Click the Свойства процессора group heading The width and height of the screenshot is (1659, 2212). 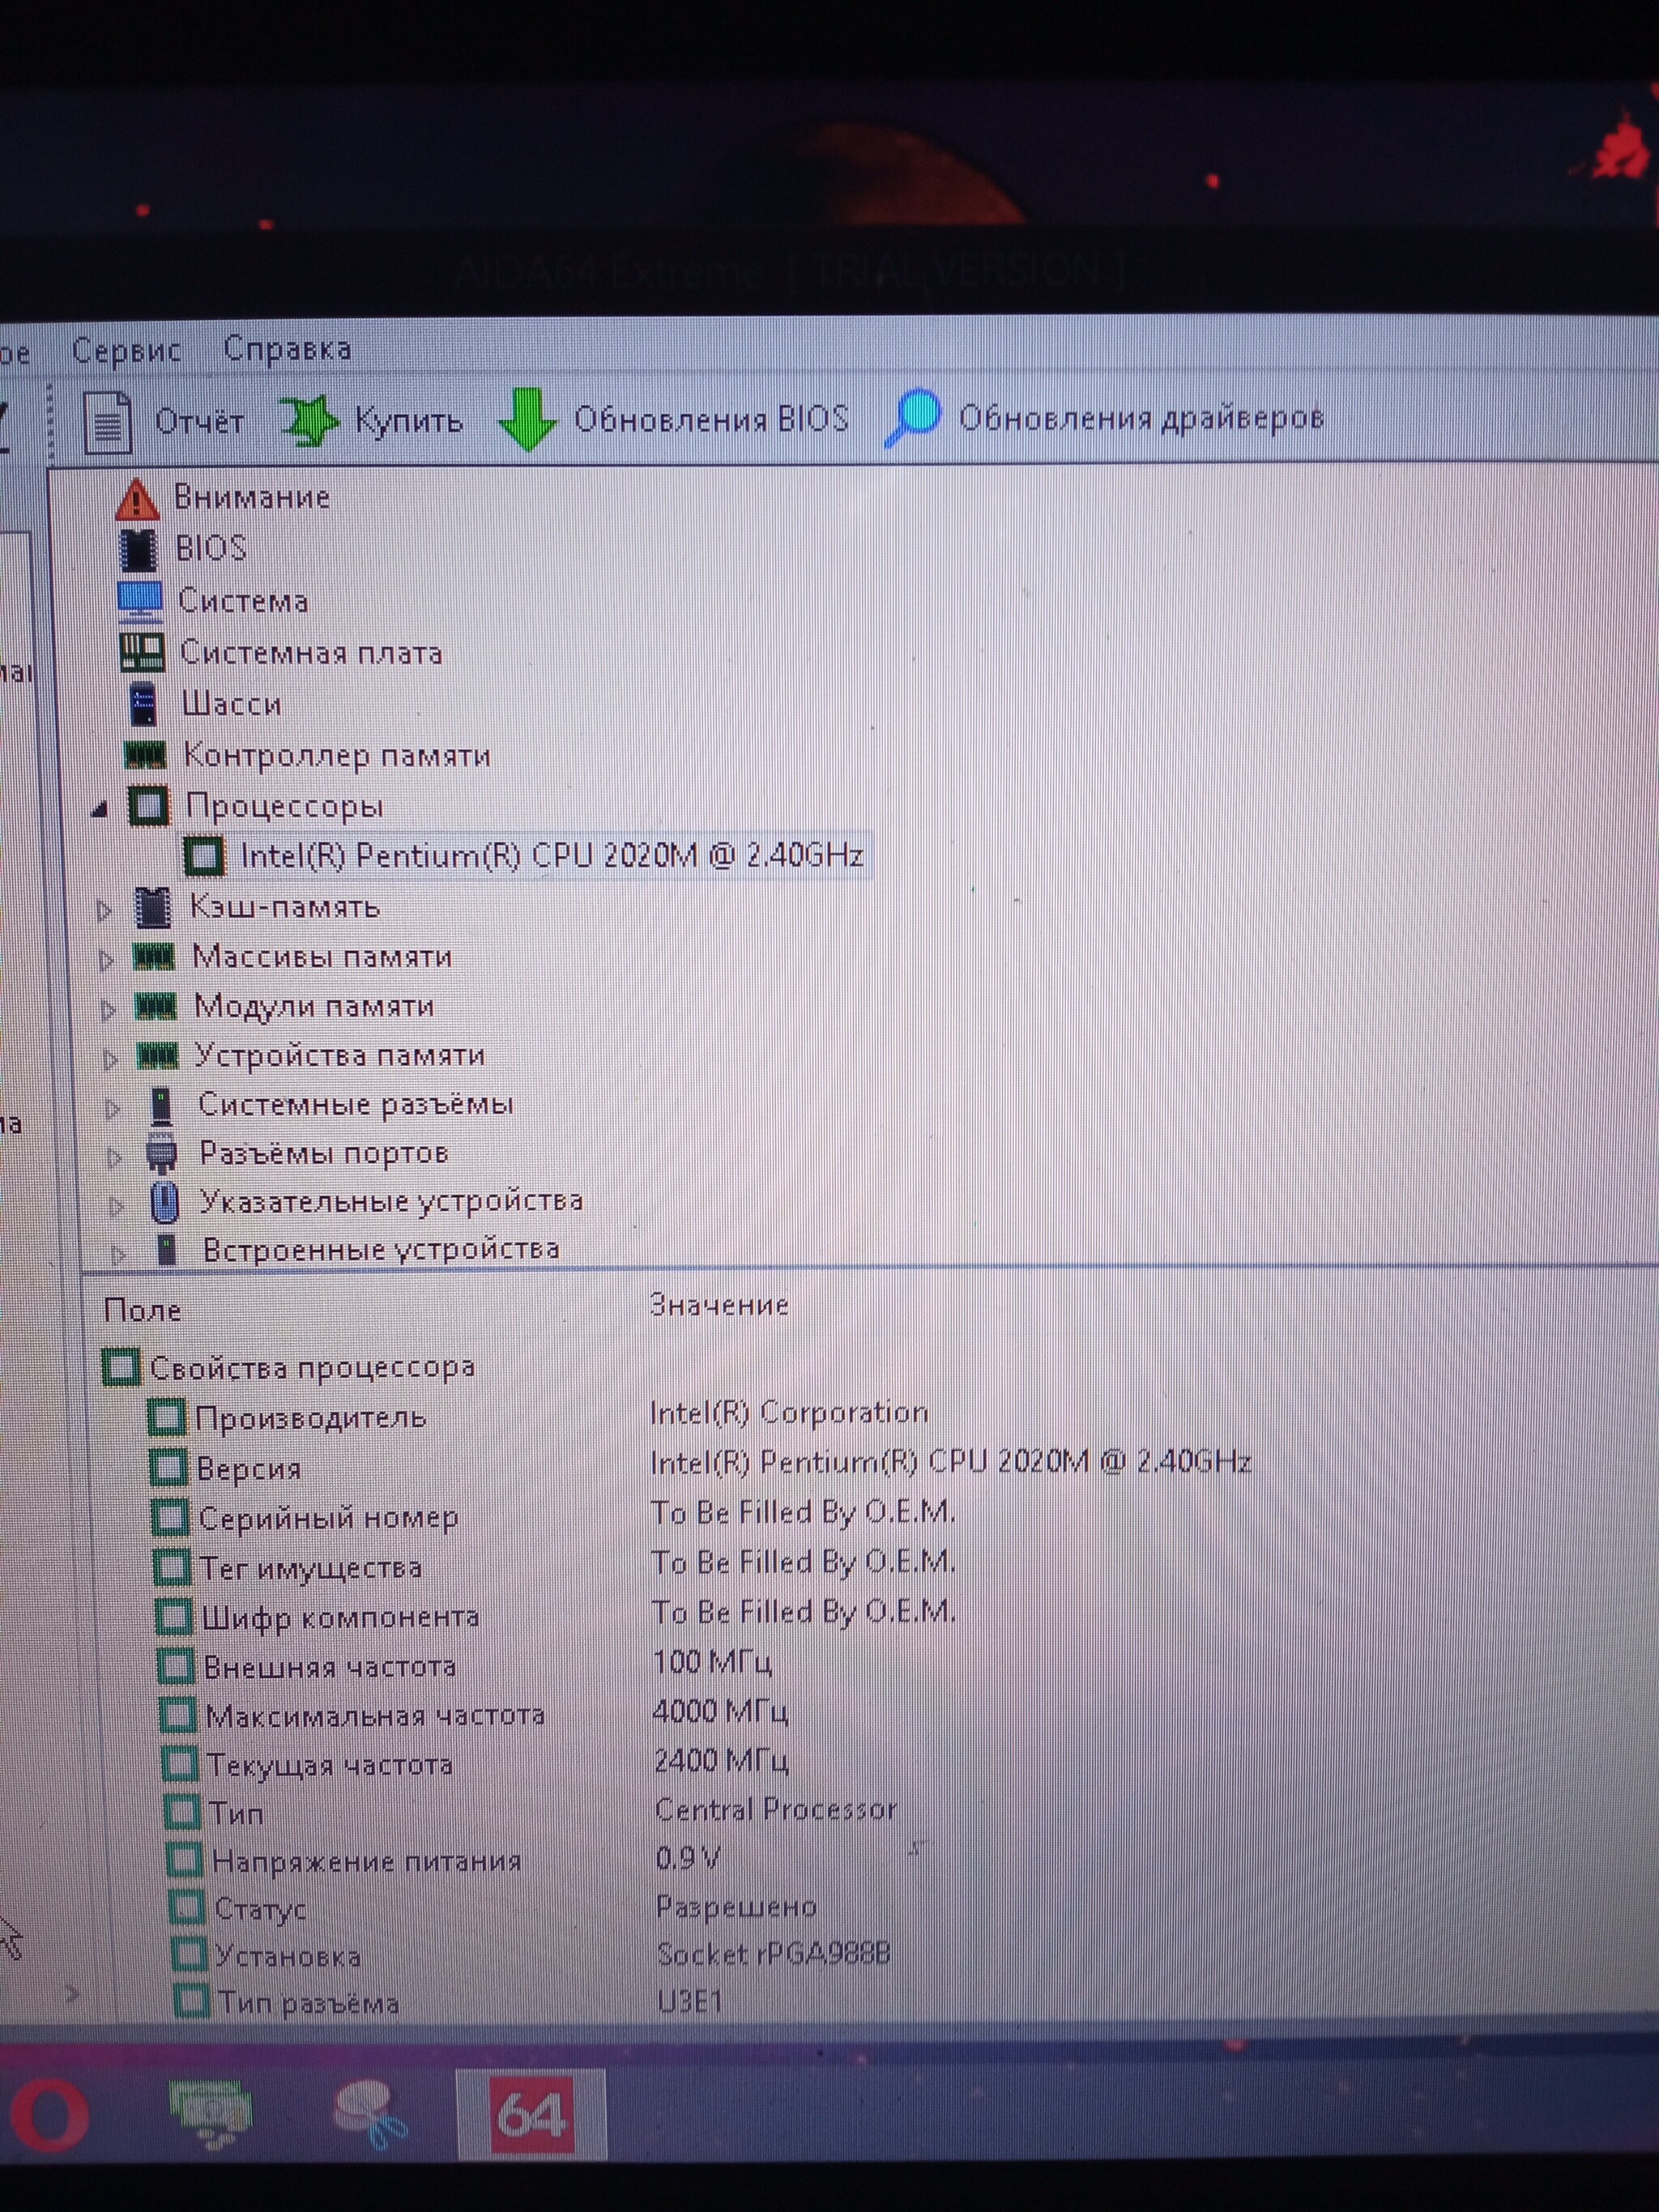tap(312, 1367)
